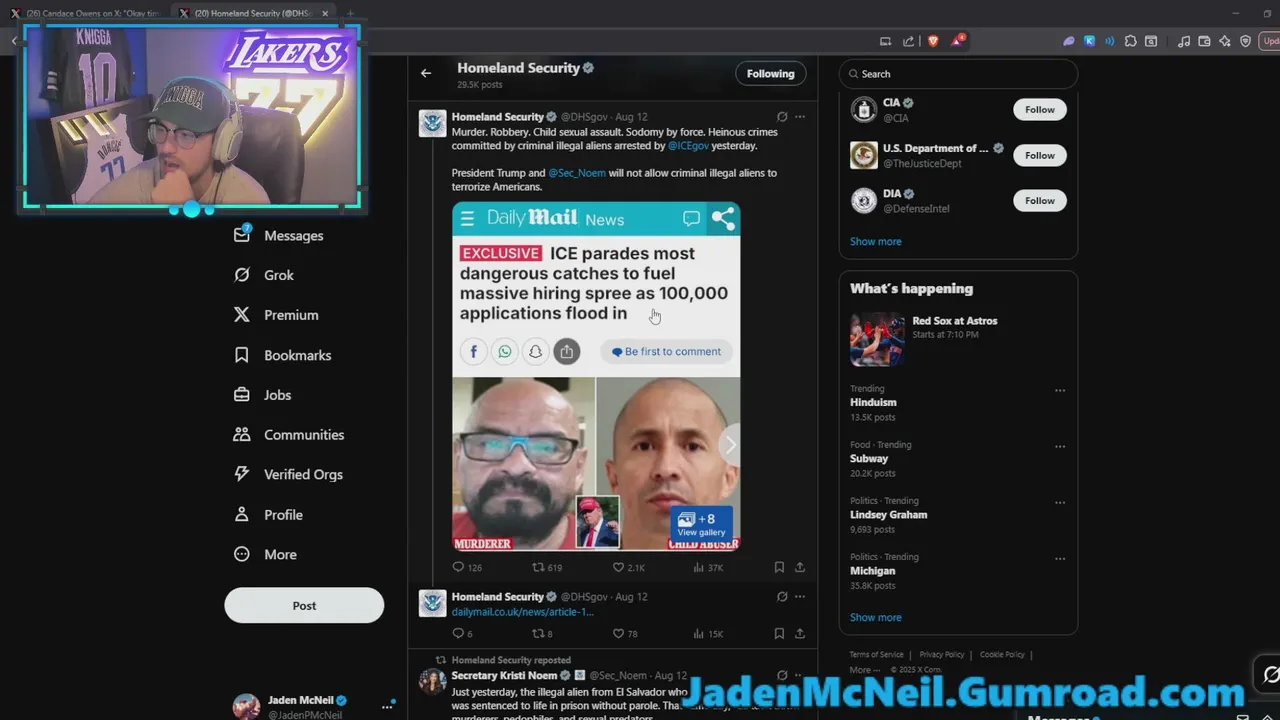Open Verified Orgs in the sidebar
Viewport: 1280px width, 720px height.
pyautogui.click(x=288, y=475)
